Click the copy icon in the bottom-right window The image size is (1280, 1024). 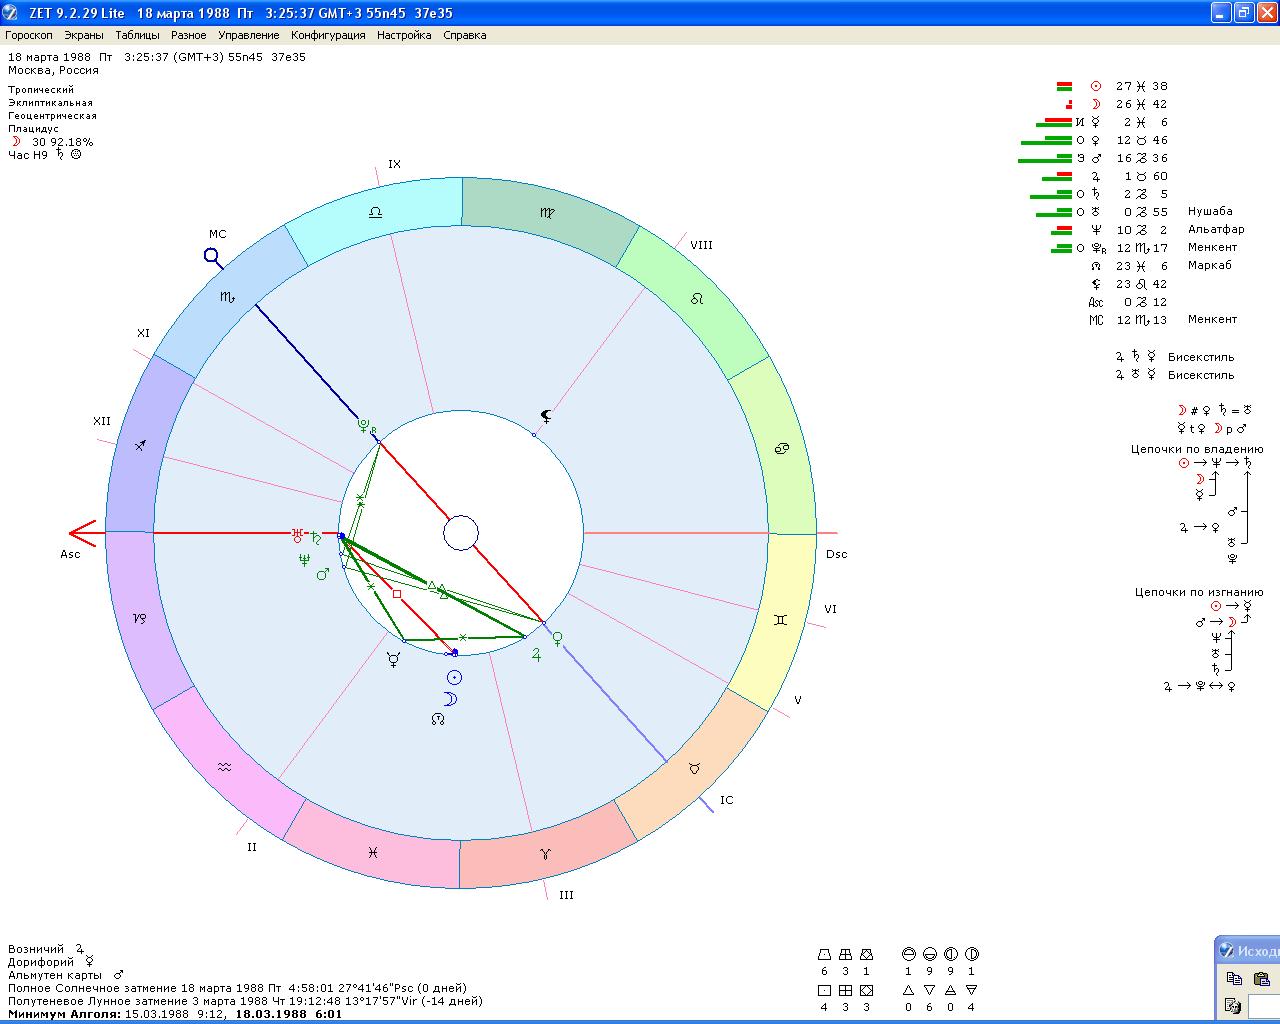pos(1234,978)
